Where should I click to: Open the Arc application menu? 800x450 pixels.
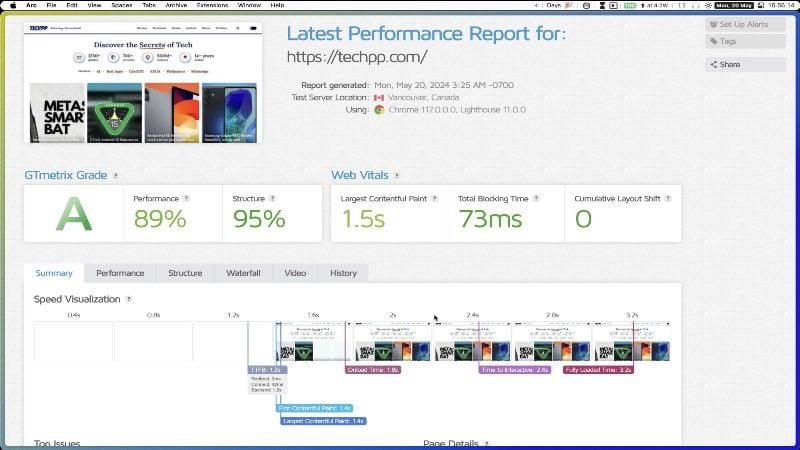tap(31, 5)
